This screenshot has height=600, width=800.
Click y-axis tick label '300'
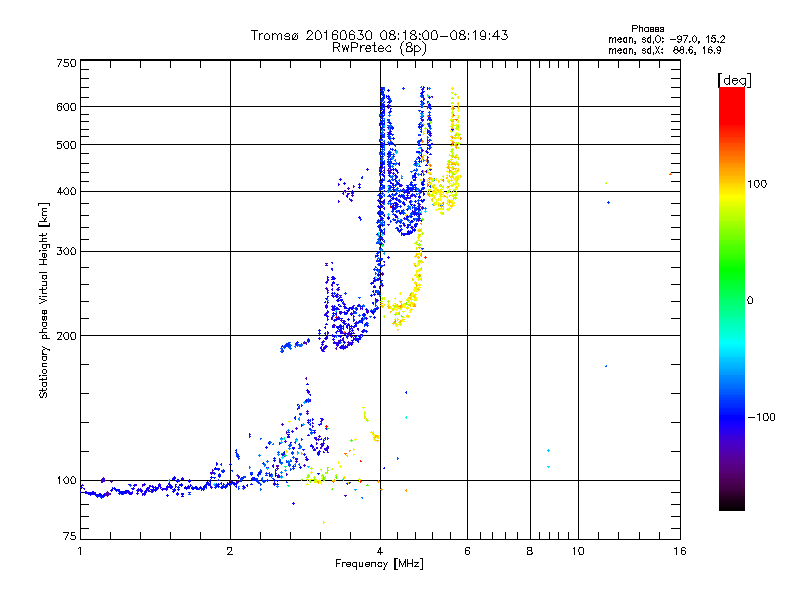click(x=66, y=252)
